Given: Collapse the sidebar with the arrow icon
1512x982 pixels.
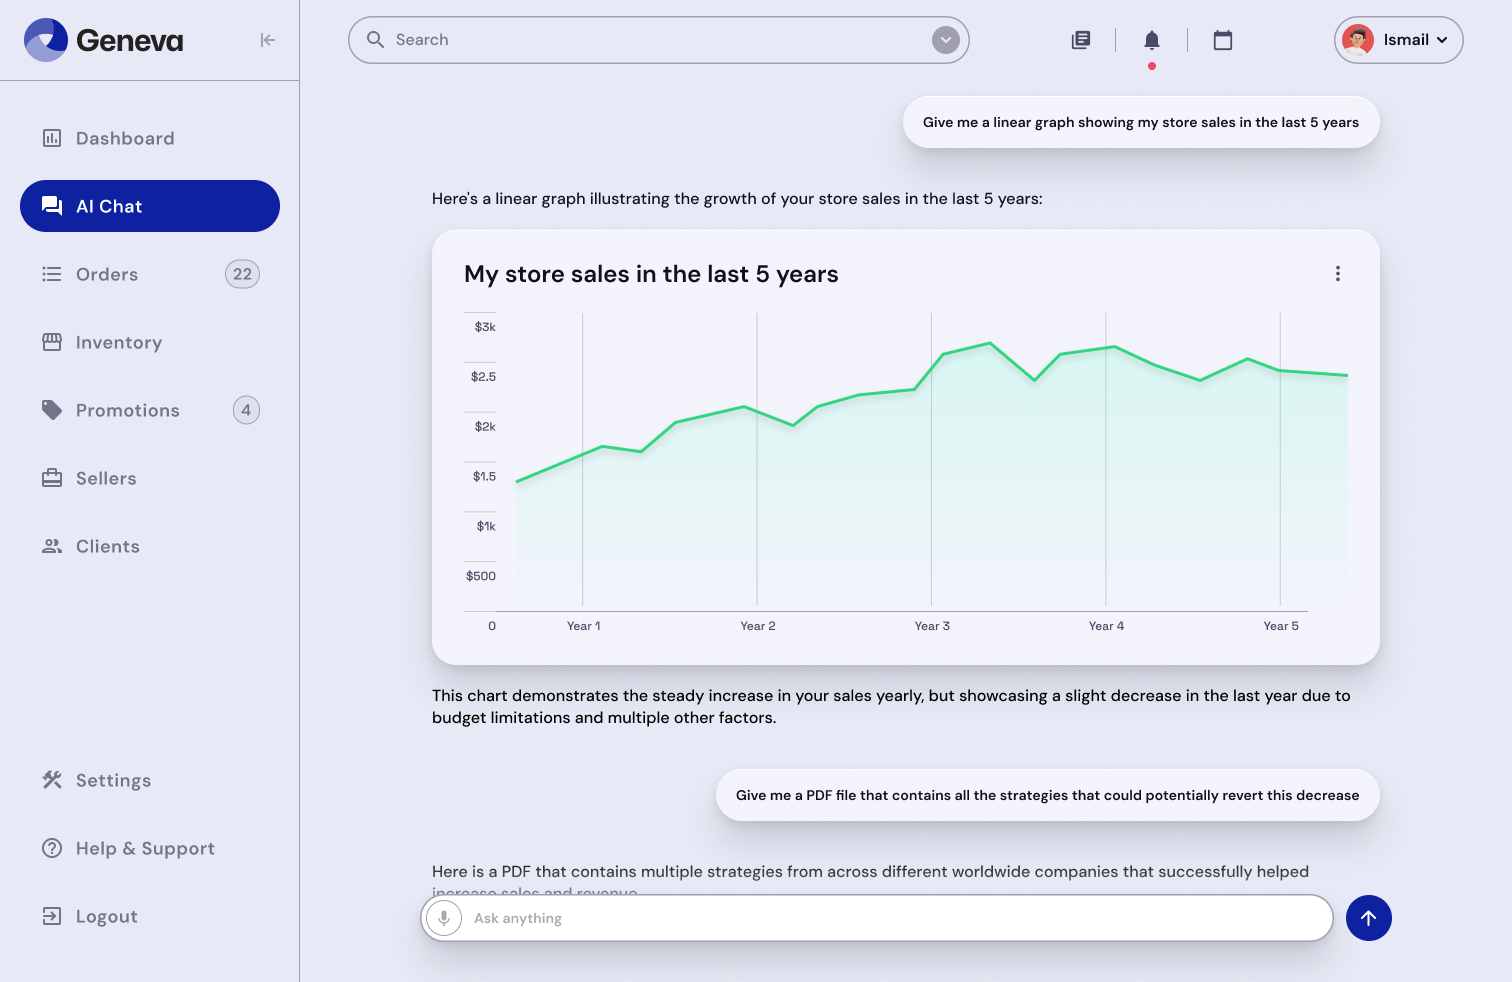Looking at the screenshot, I should coord(267,40).
